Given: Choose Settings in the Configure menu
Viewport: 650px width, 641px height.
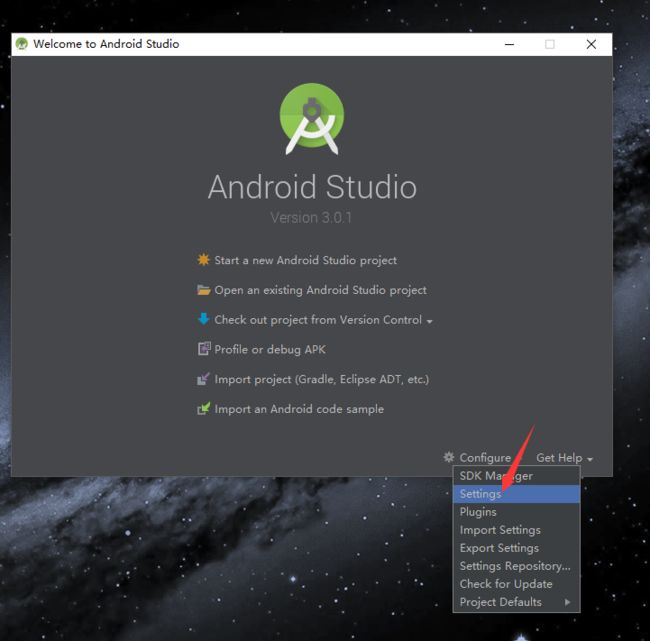Looking at the screenshot, I should 516,494.
